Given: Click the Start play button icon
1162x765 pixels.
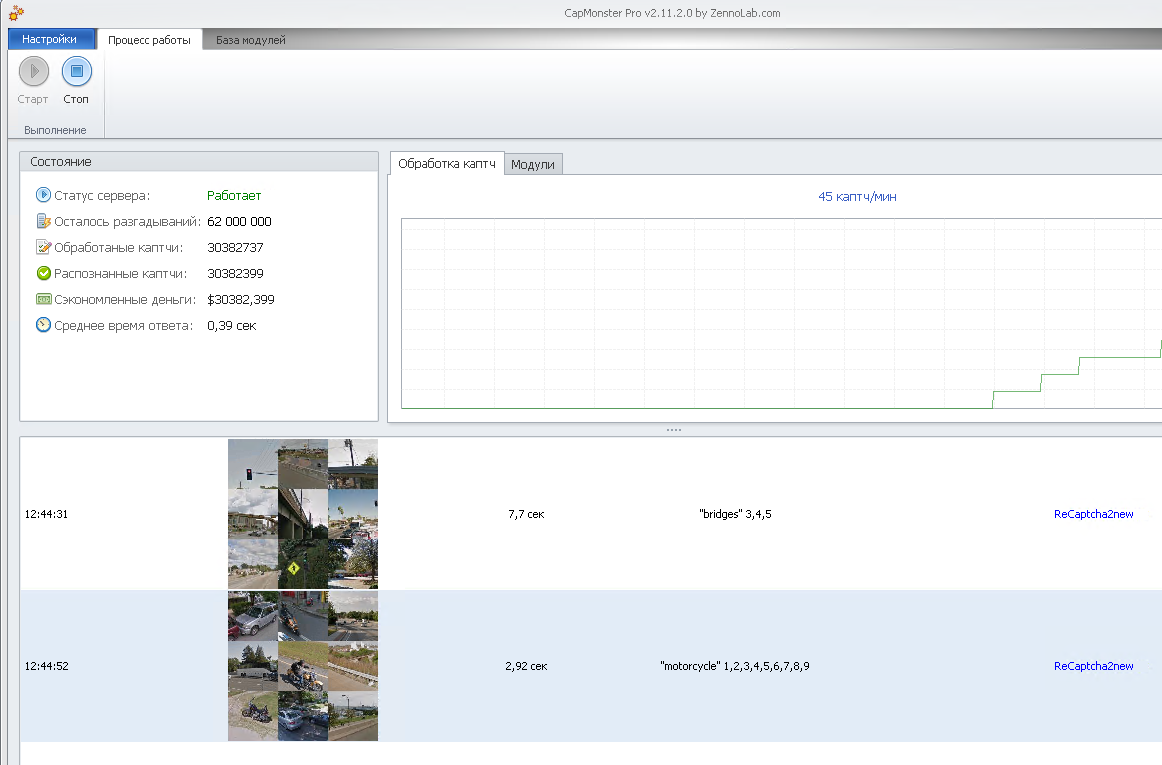Looking at the screenshot, I should click(33, 71).
